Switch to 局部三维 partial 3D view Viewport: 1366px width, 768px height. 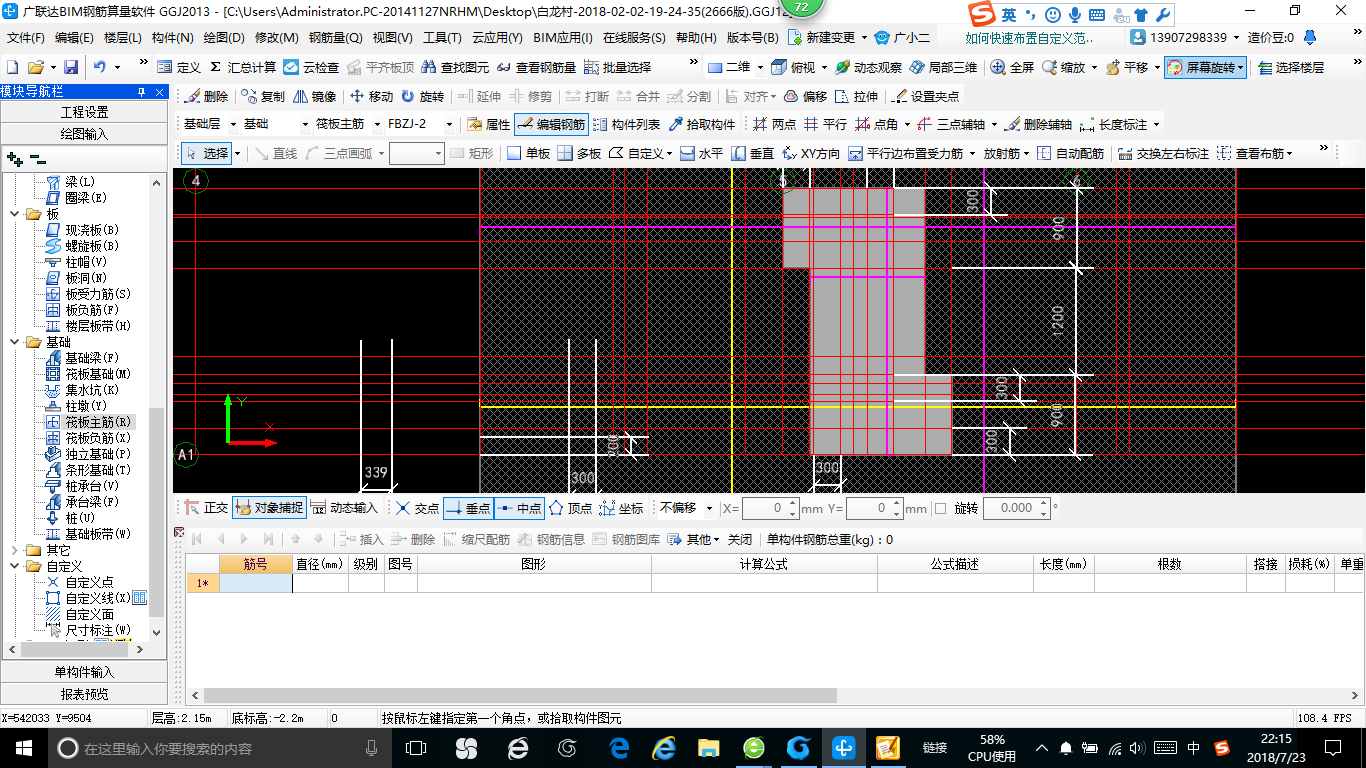(x=943, y=67)
